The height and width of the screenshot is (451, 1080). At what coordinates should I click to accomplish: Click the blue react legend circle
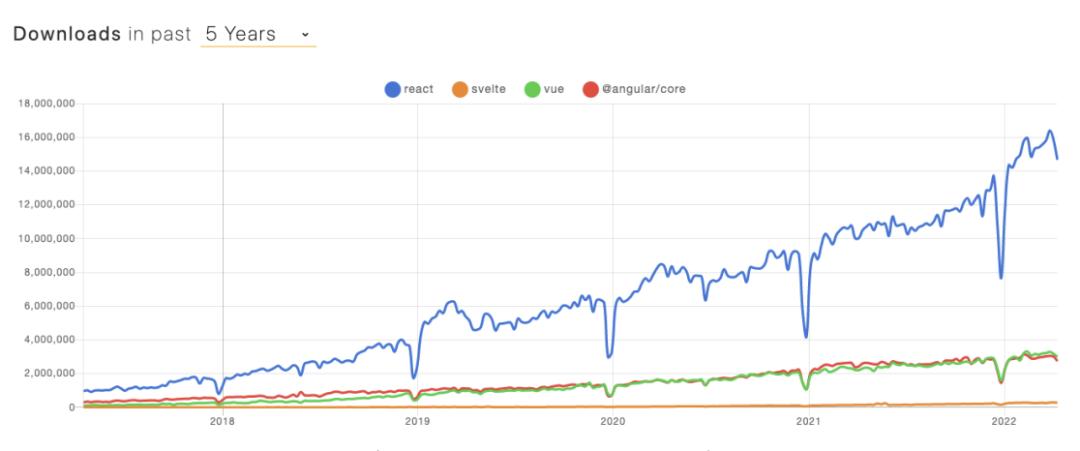393,90
